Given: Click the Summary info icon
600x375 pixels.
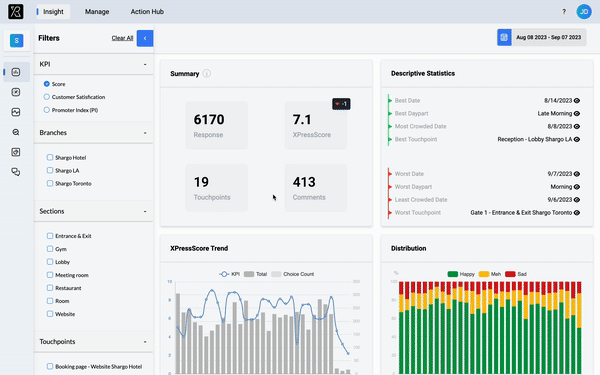Looking at the screenshot, I should 207,73.
